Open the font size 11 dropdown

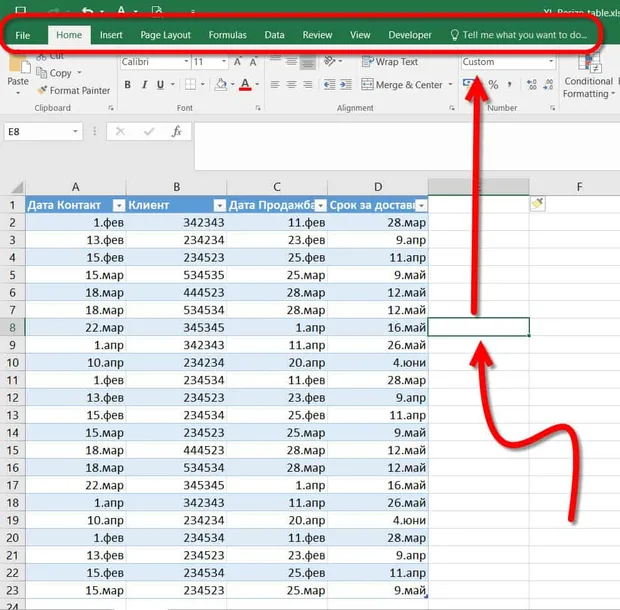click(x=224, y=62)
